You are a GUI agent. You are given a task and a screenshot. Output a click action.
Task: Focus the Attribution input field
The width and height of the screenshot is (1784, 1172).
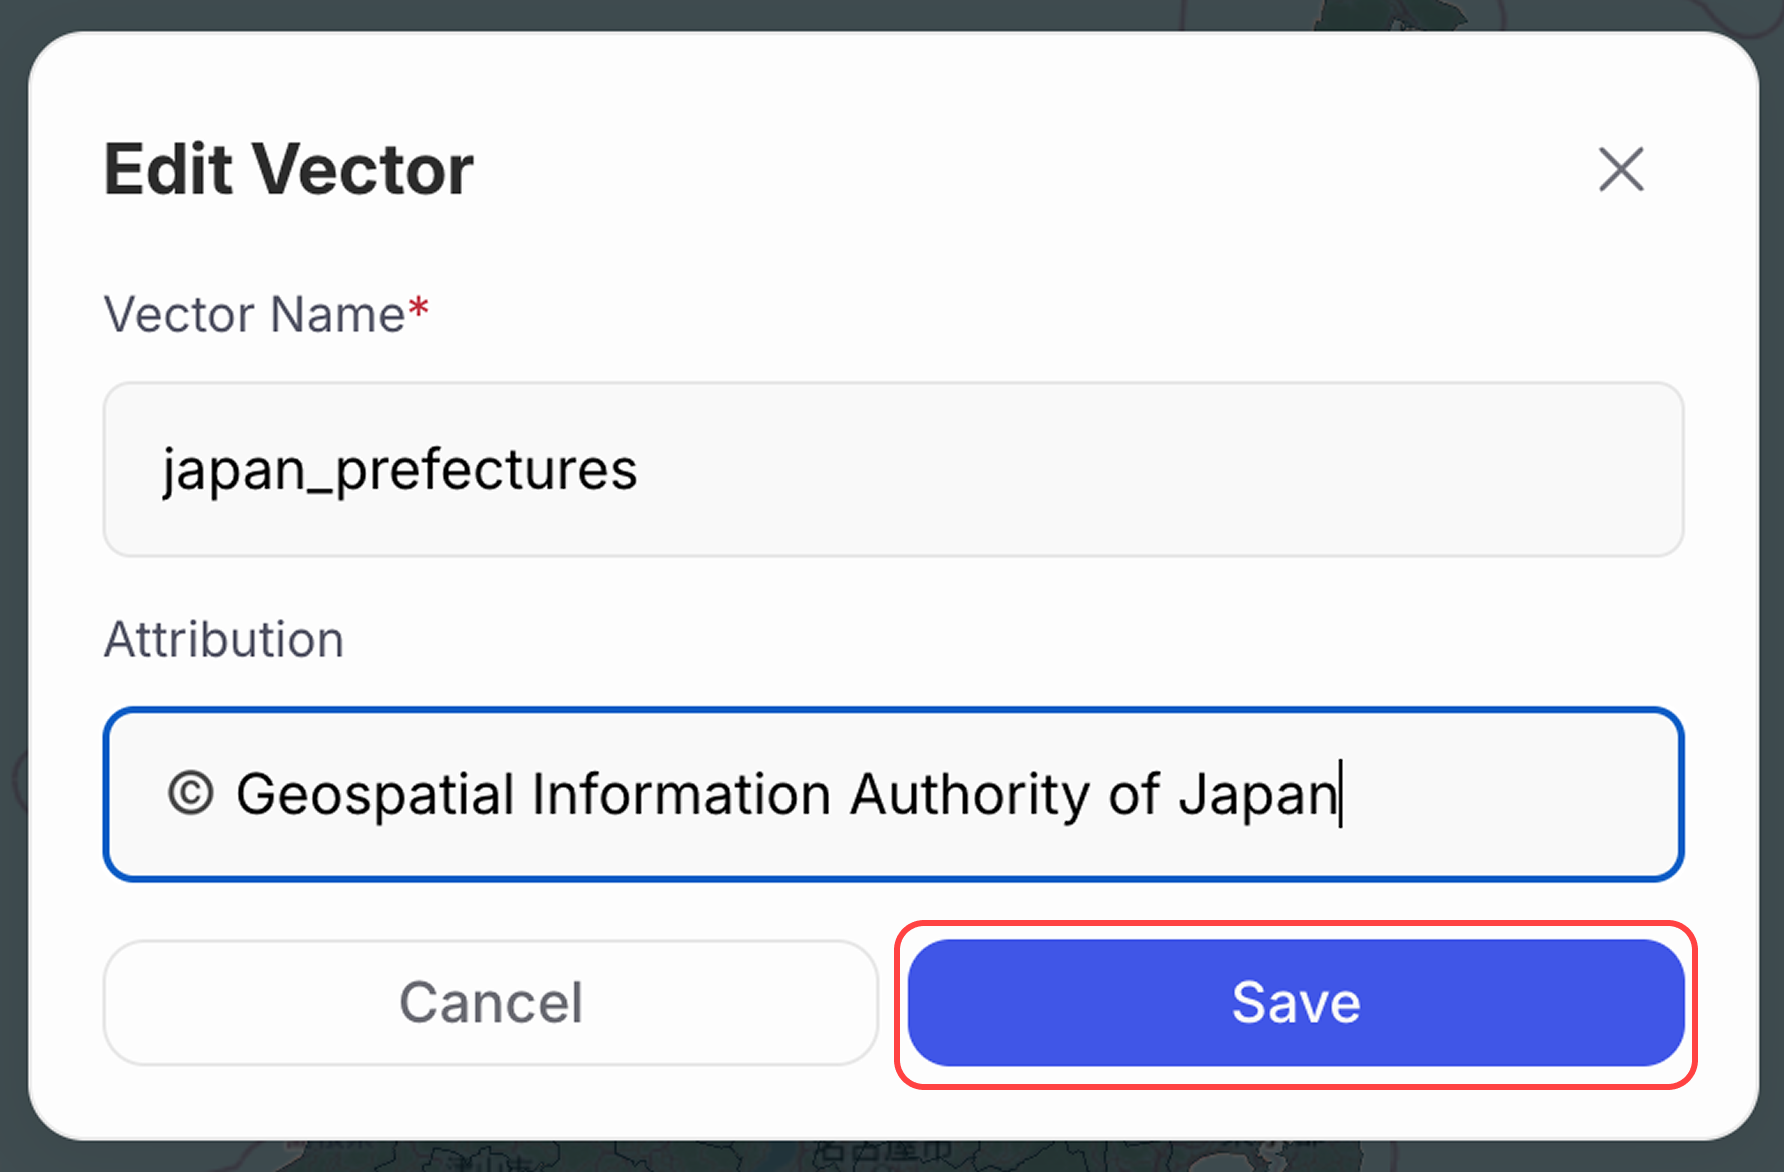[x=893, y=795]
